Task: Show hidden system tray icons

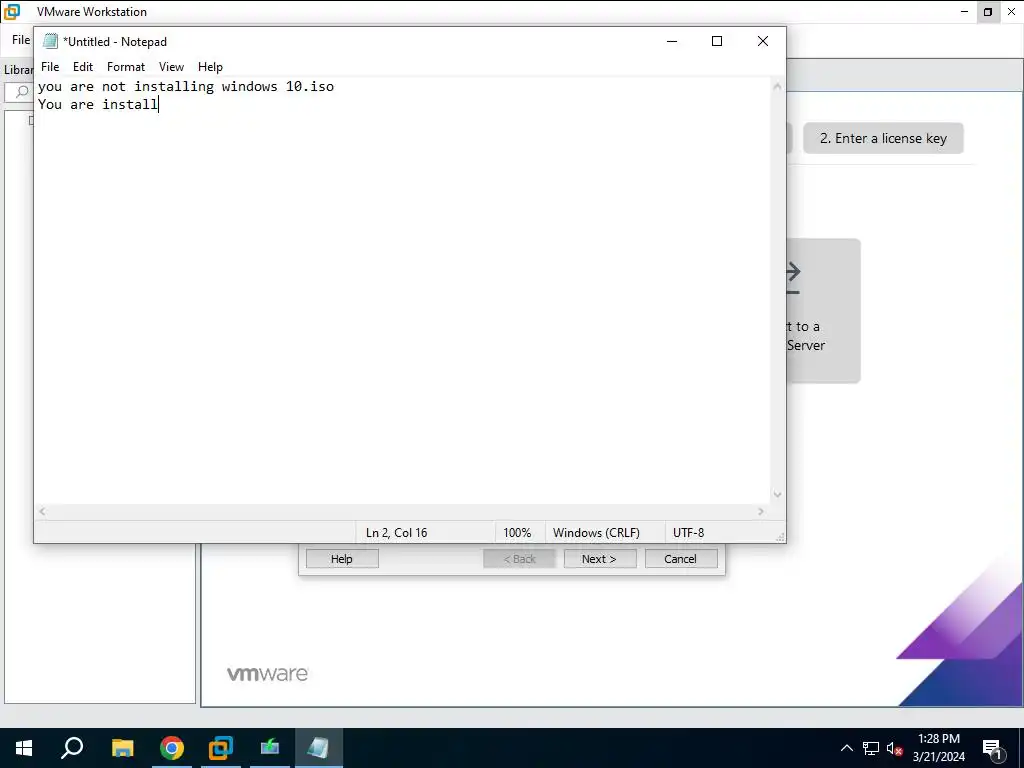Action: (846, 748)
